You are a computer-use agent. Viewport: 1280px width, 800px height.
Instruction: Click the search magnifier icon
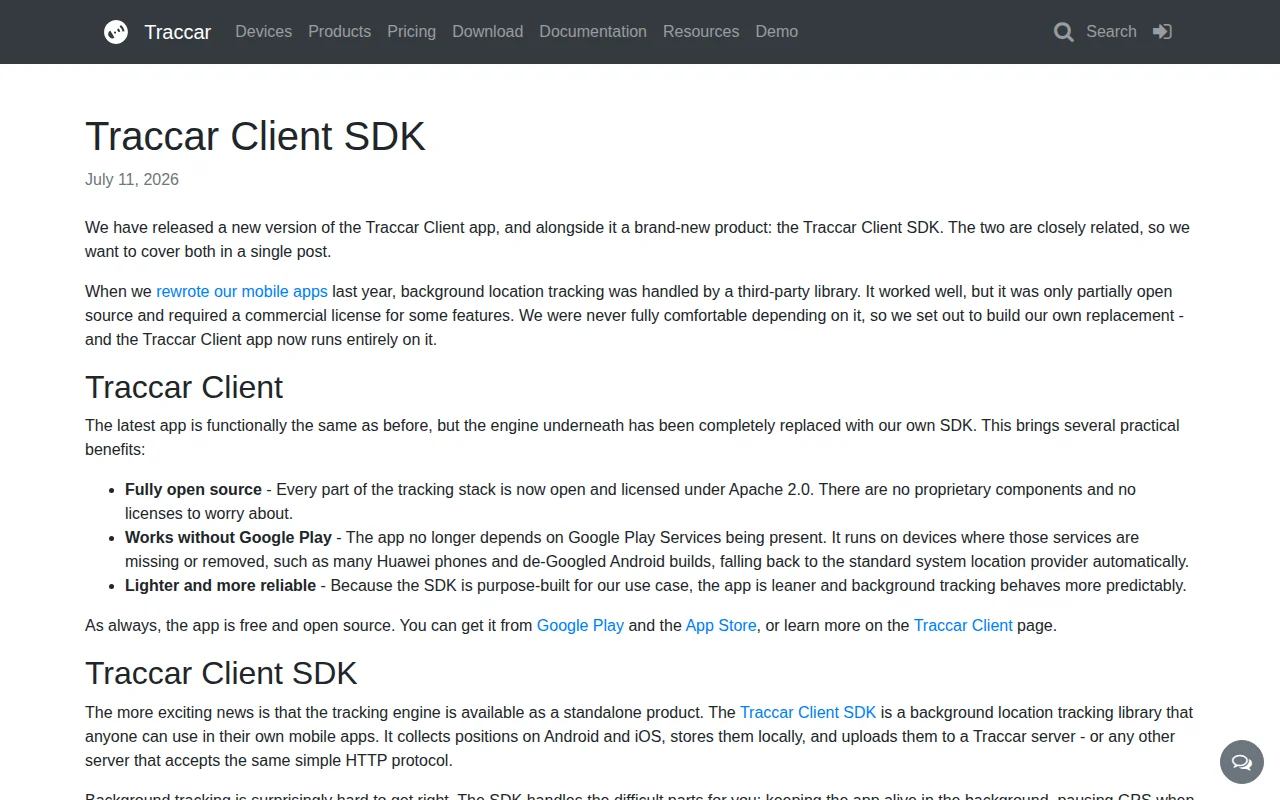point(1064,32)
